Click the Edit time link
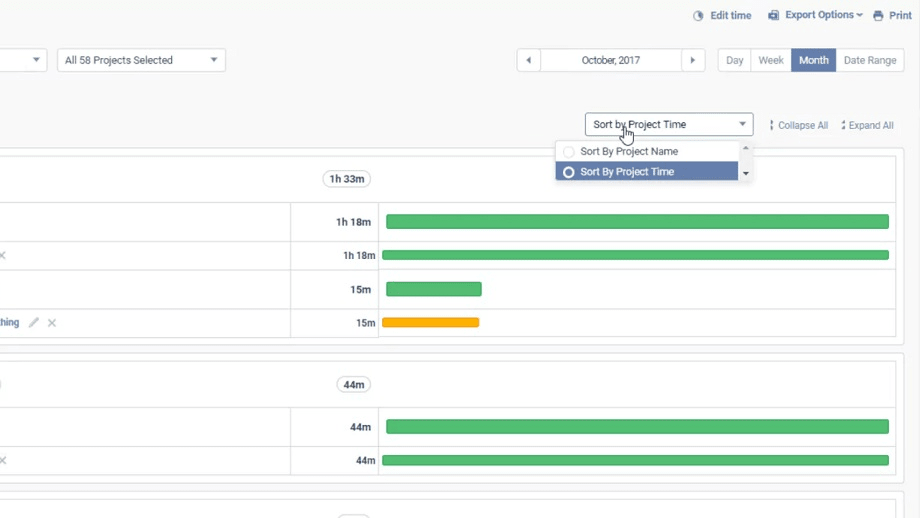Viewport: 920px width, 518px height. 730,16
